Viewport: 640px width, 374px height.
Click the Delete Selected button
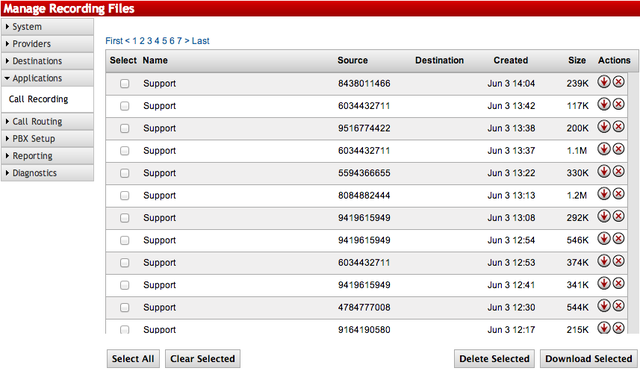(x=494, y=358)
